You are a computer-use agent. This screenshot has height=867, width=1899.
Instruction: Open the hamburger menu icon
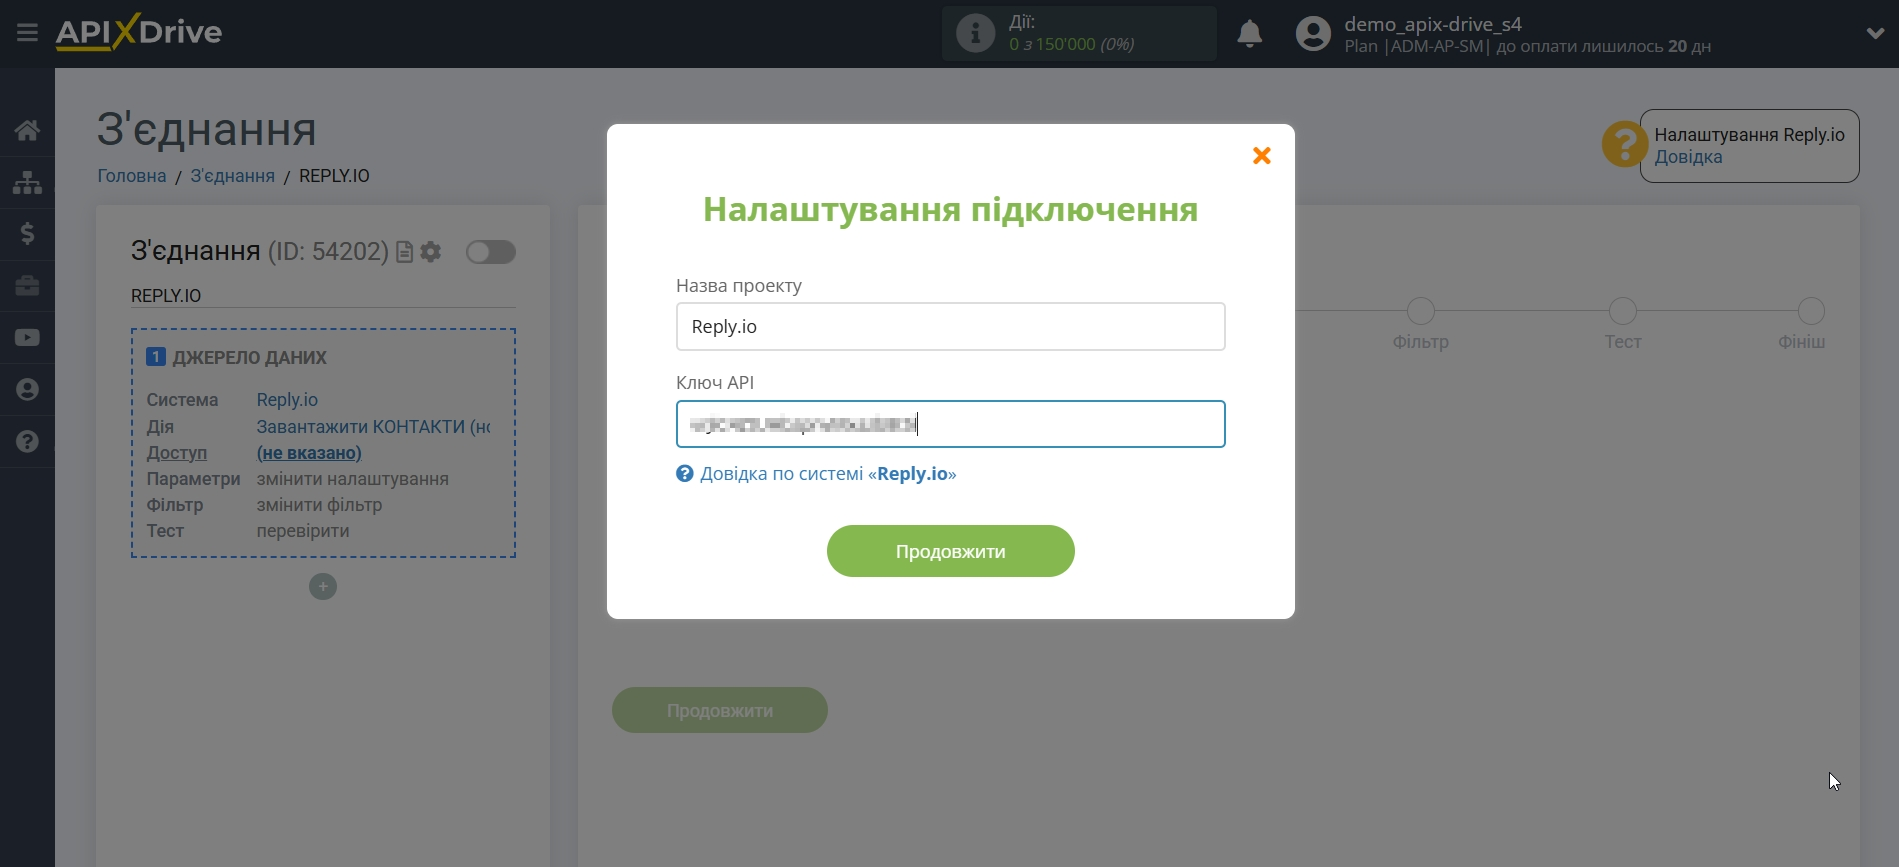(27, 33)
